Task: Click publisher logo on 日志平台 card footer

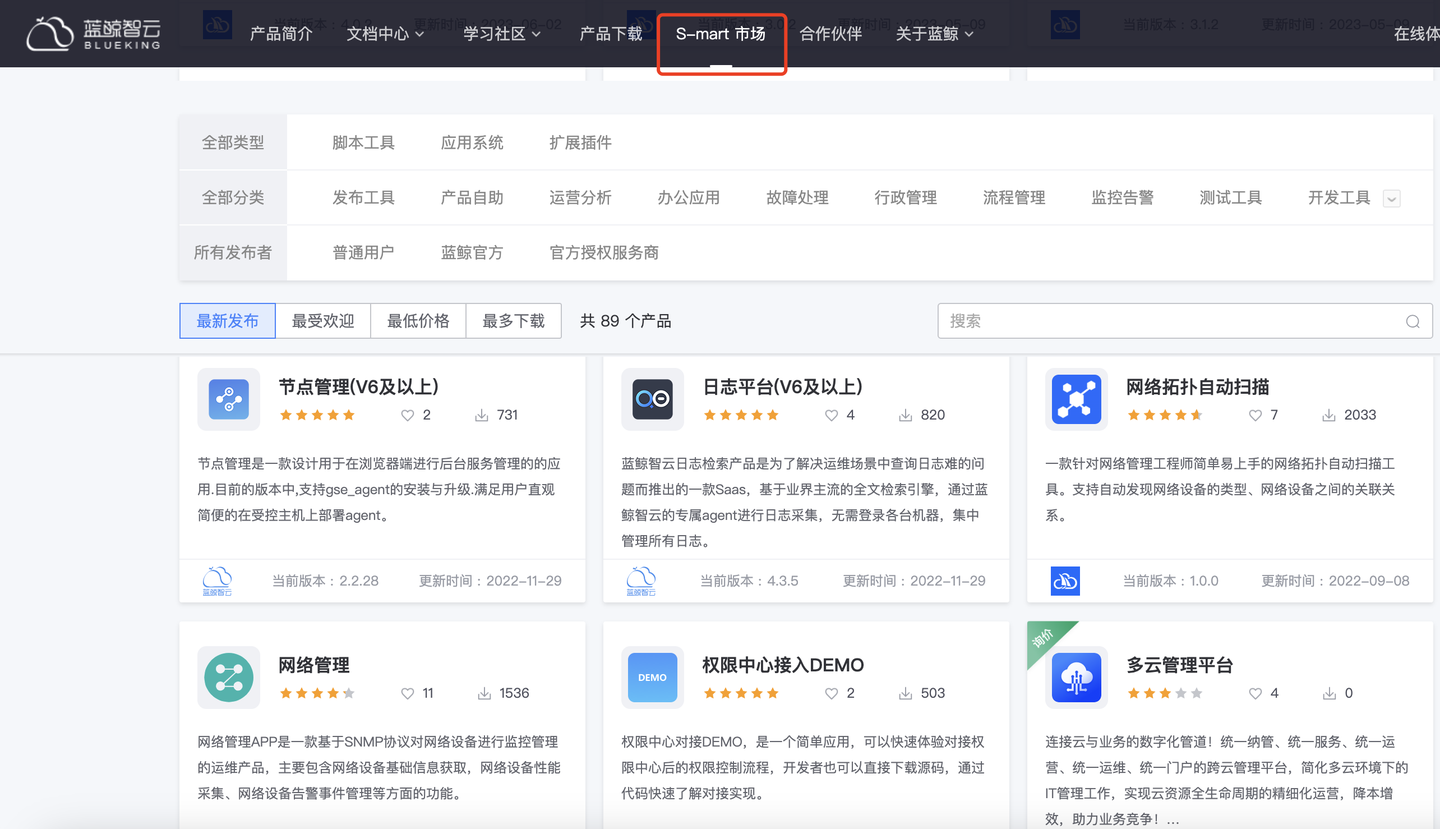Action: (641, 581)
